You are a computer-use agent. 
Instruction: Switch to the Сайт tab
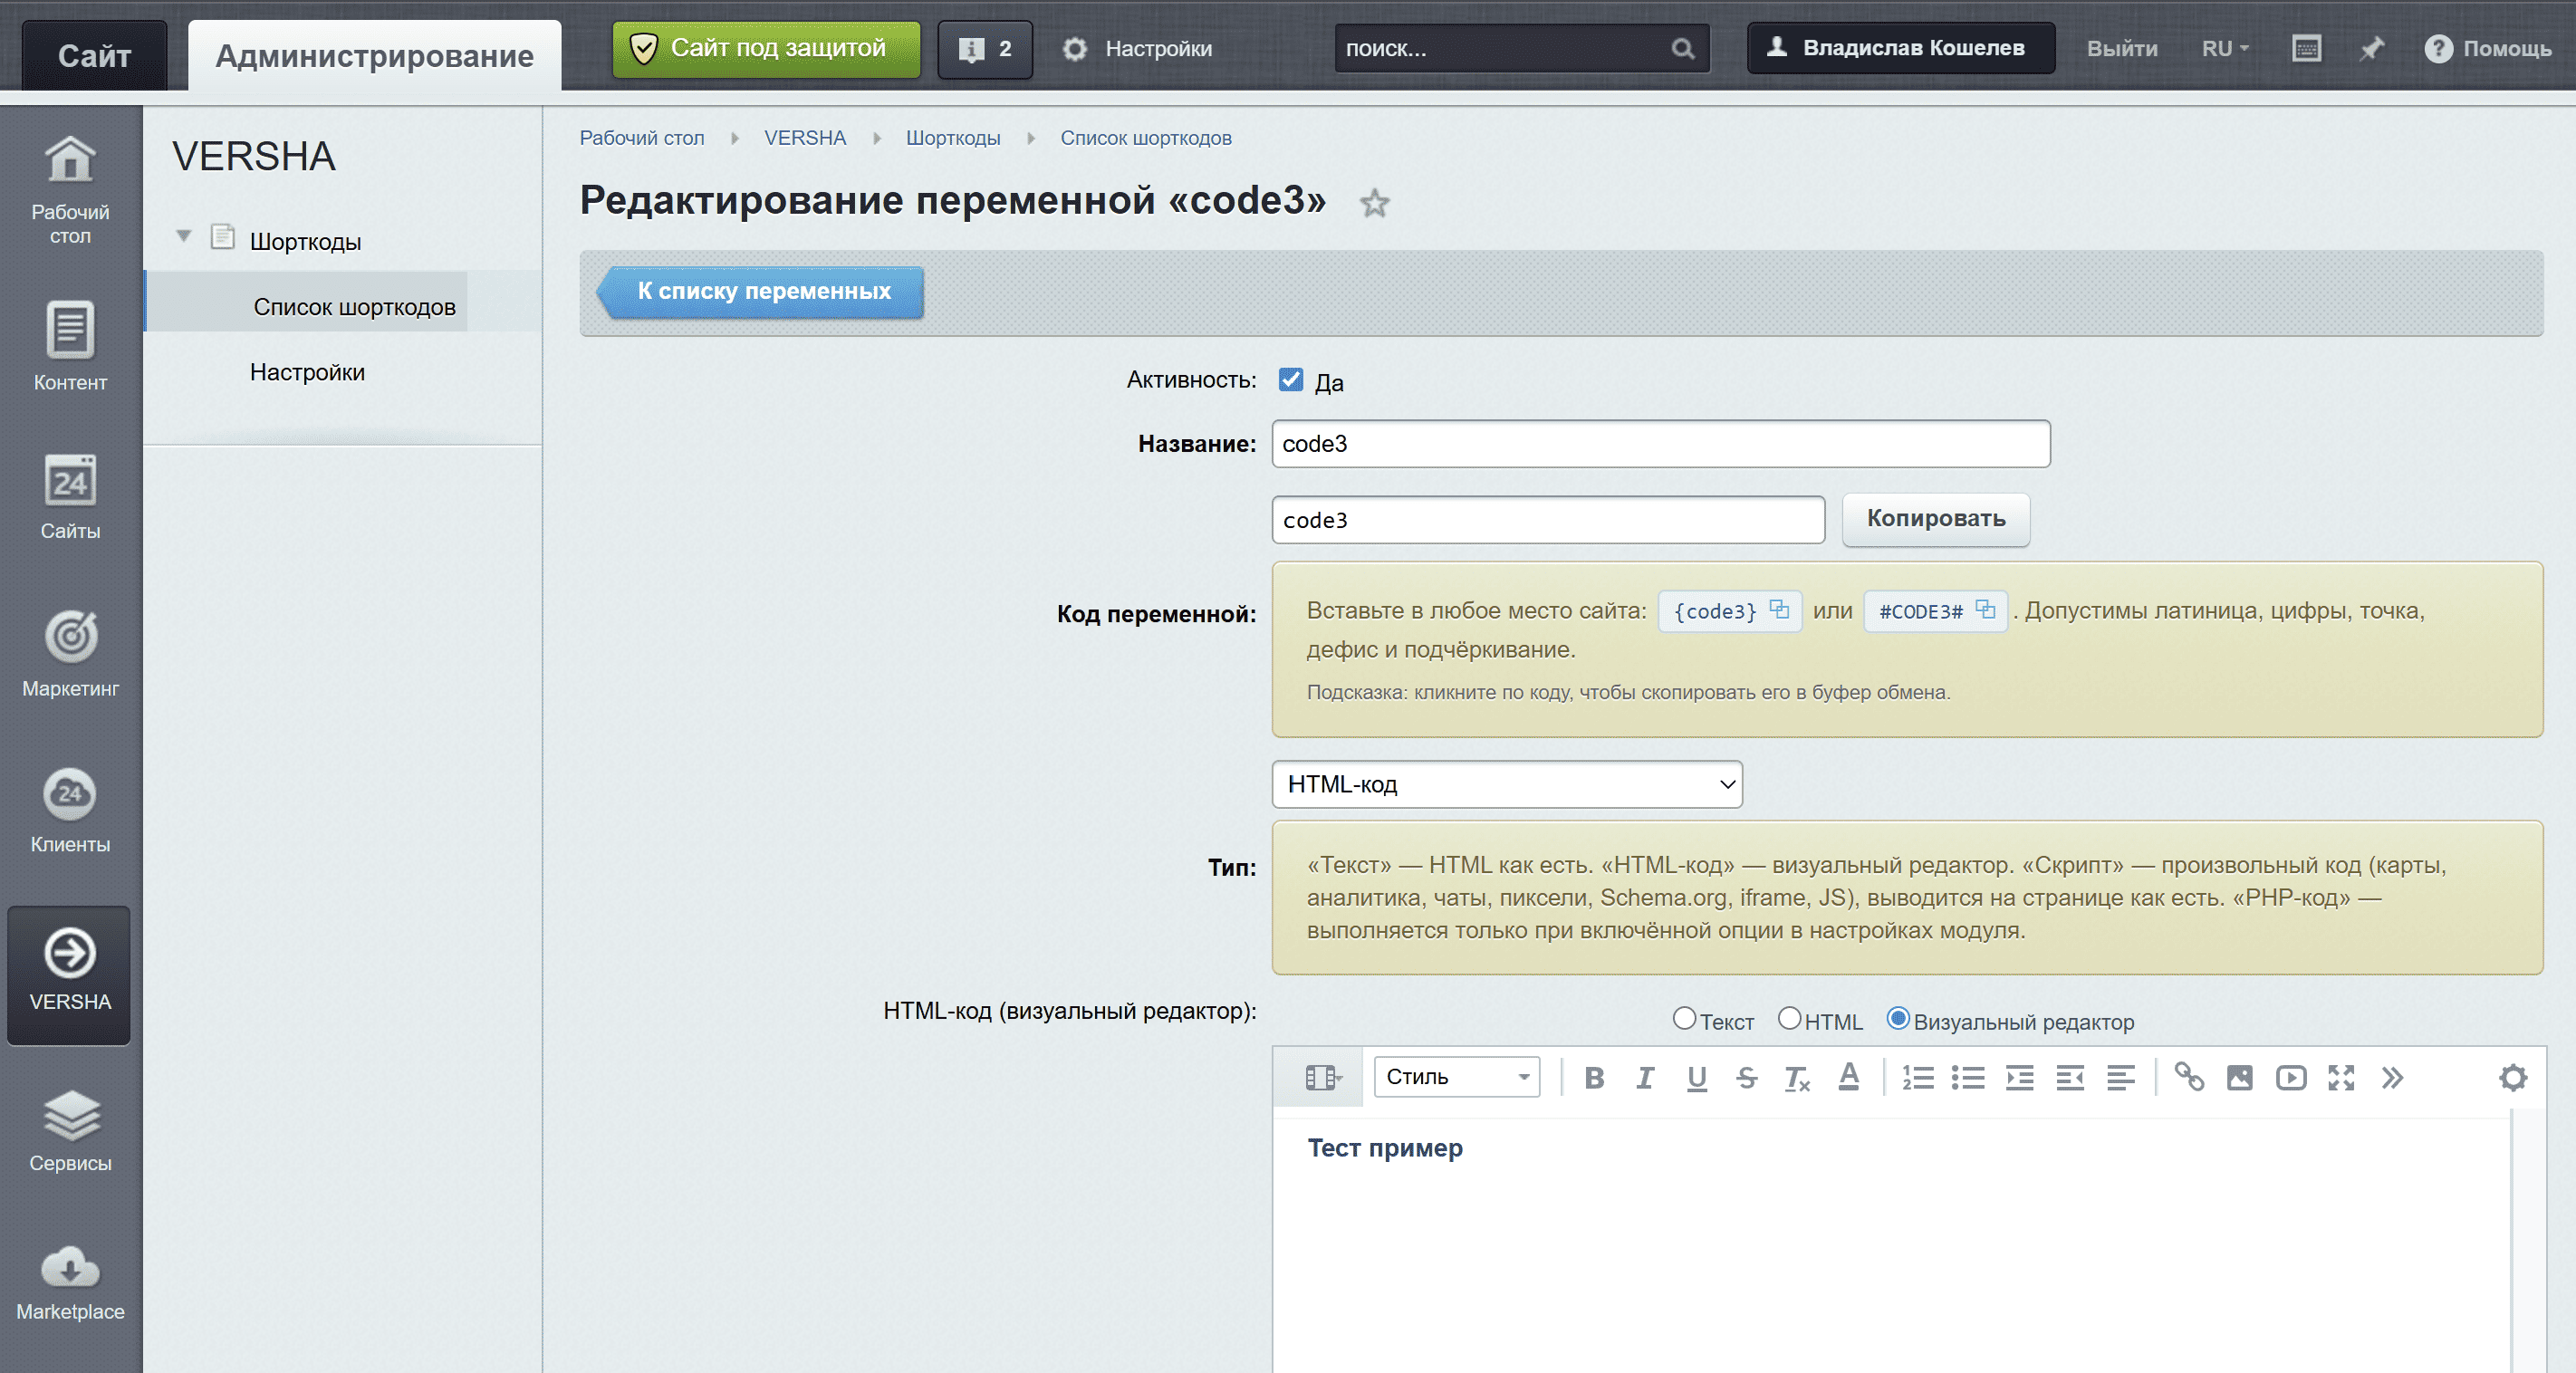[x=94, y=55]
